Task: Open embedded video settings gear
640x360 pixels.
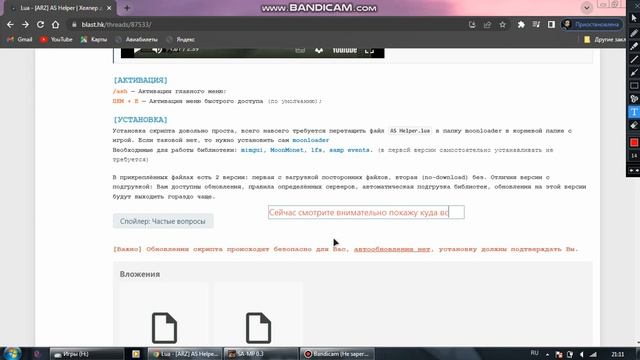Action: pos(319,50)
